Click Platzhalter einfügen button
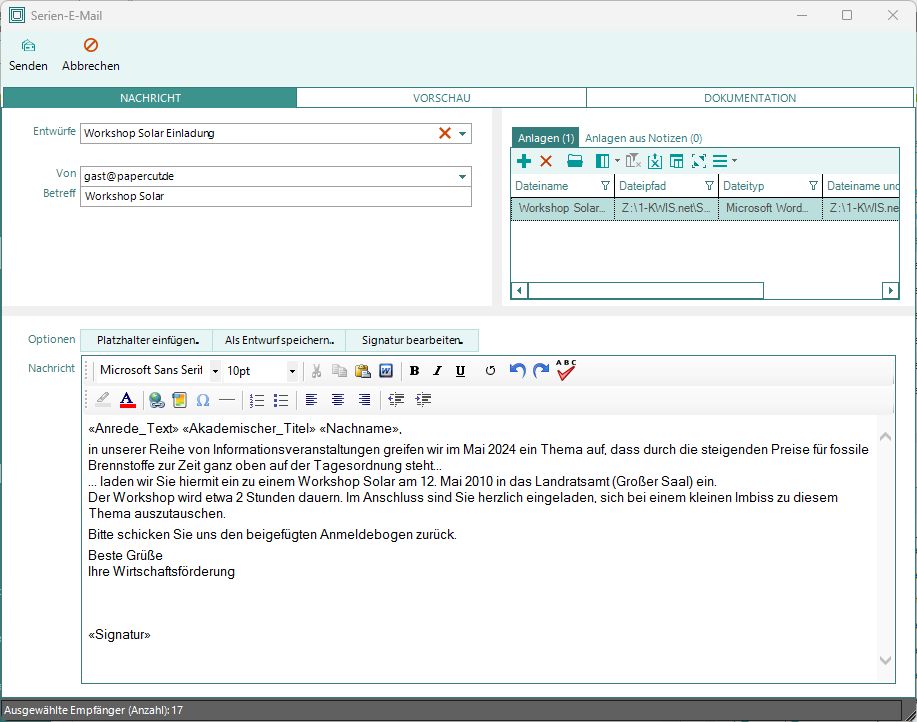The height and width of the screenshot is (722, 917). pyautogui.click(x=147, y=340)
